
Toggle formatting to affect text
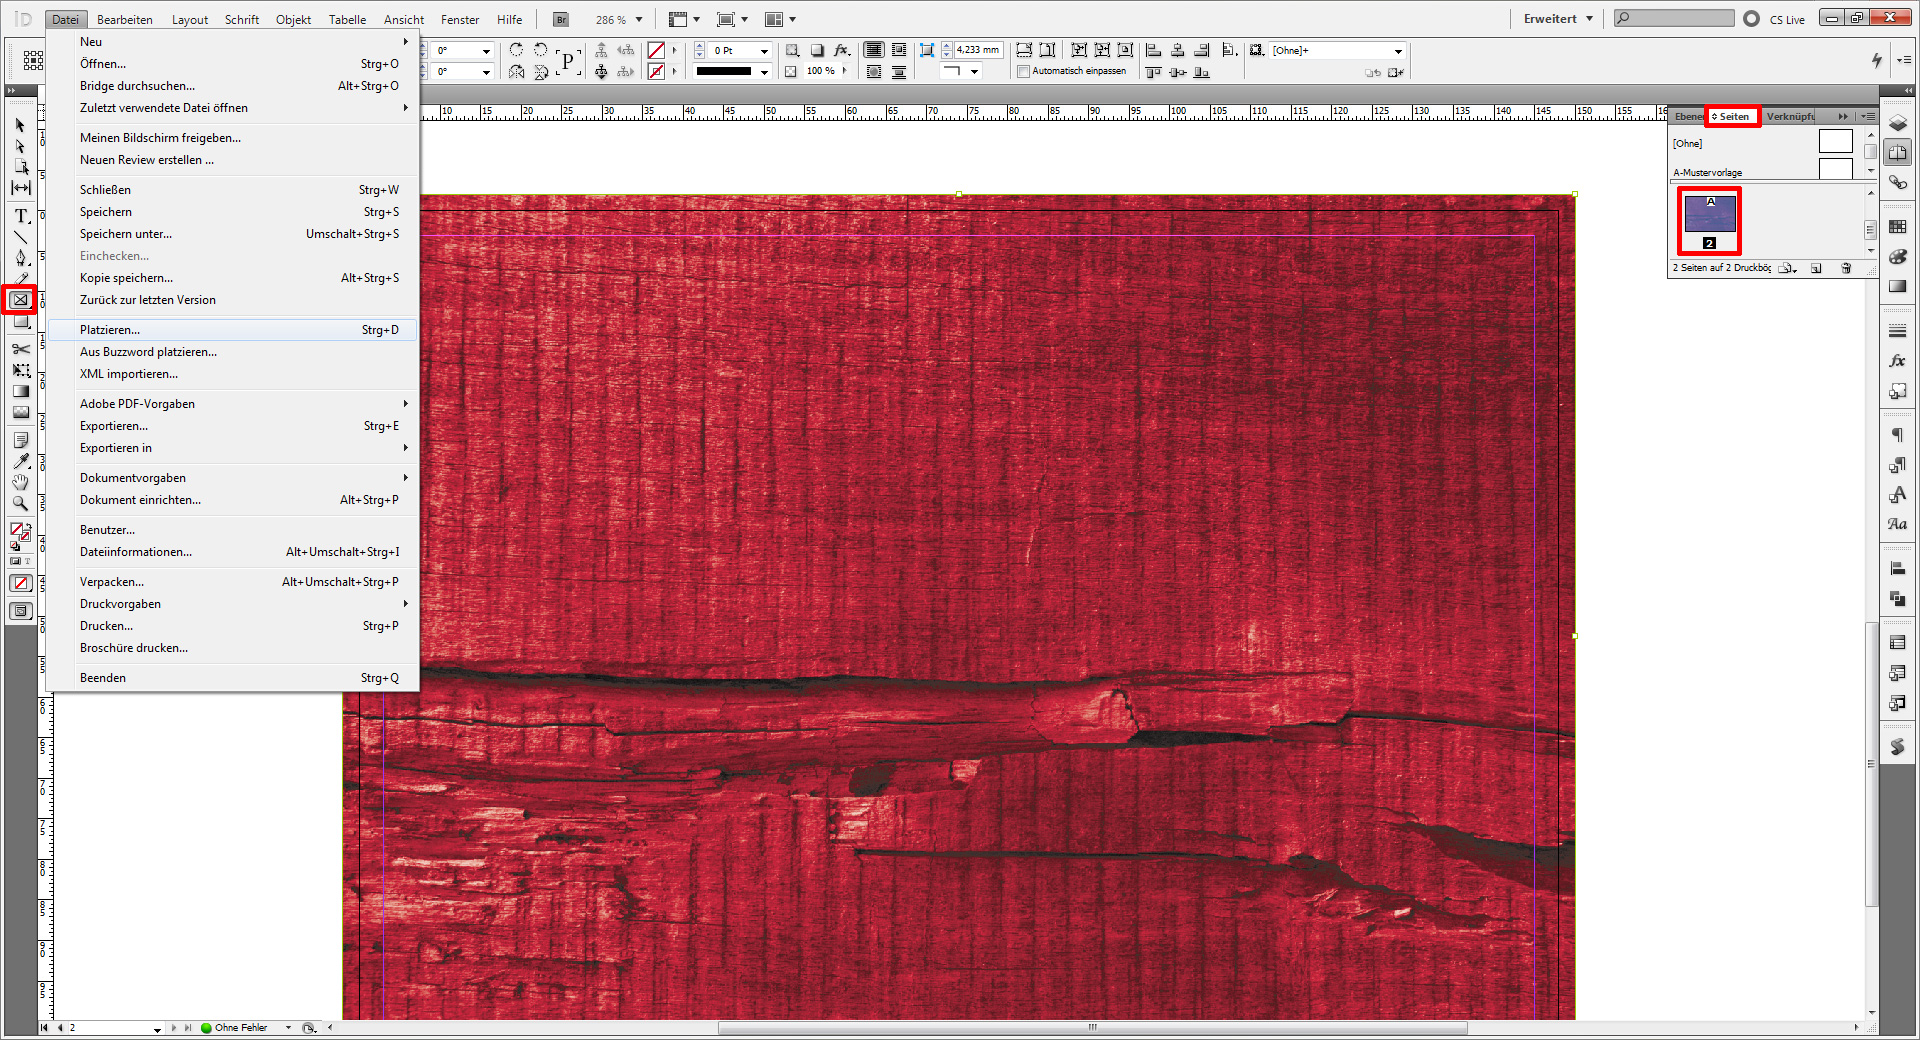pyautogui.click(x=28, y=561)
